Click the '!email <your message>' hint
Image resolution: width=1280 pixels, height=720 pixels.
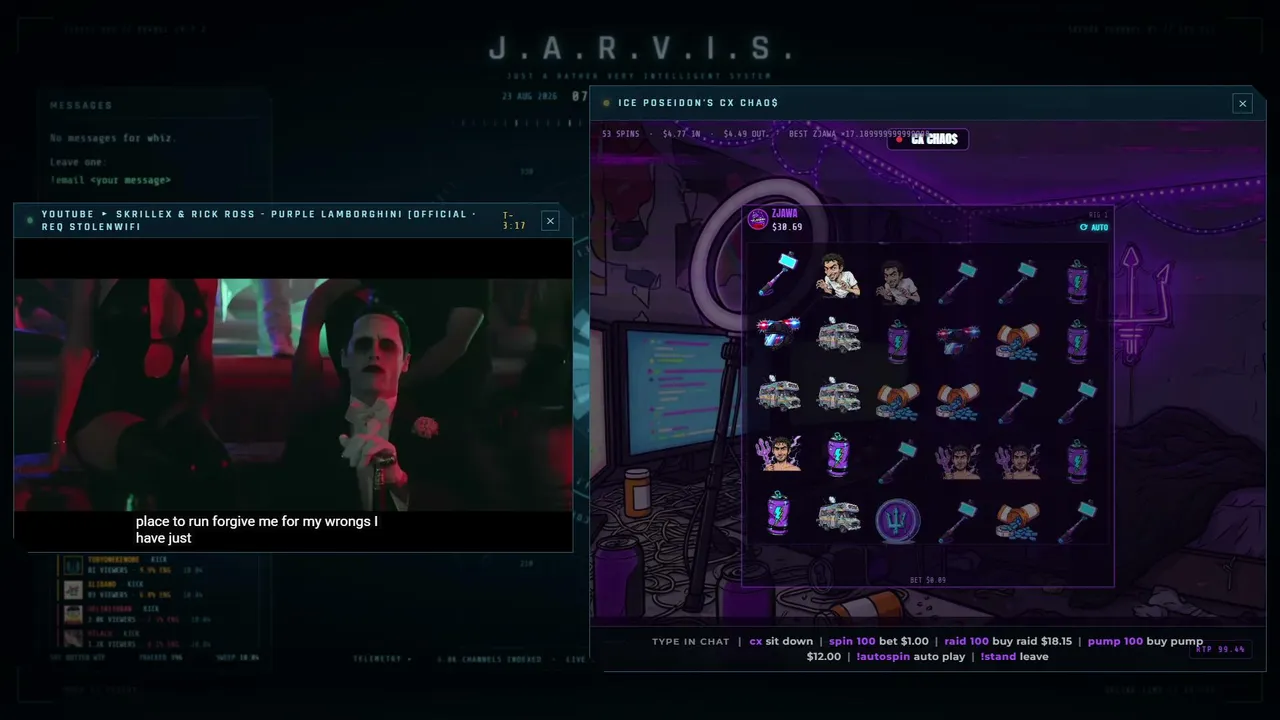tap(110, 180)
